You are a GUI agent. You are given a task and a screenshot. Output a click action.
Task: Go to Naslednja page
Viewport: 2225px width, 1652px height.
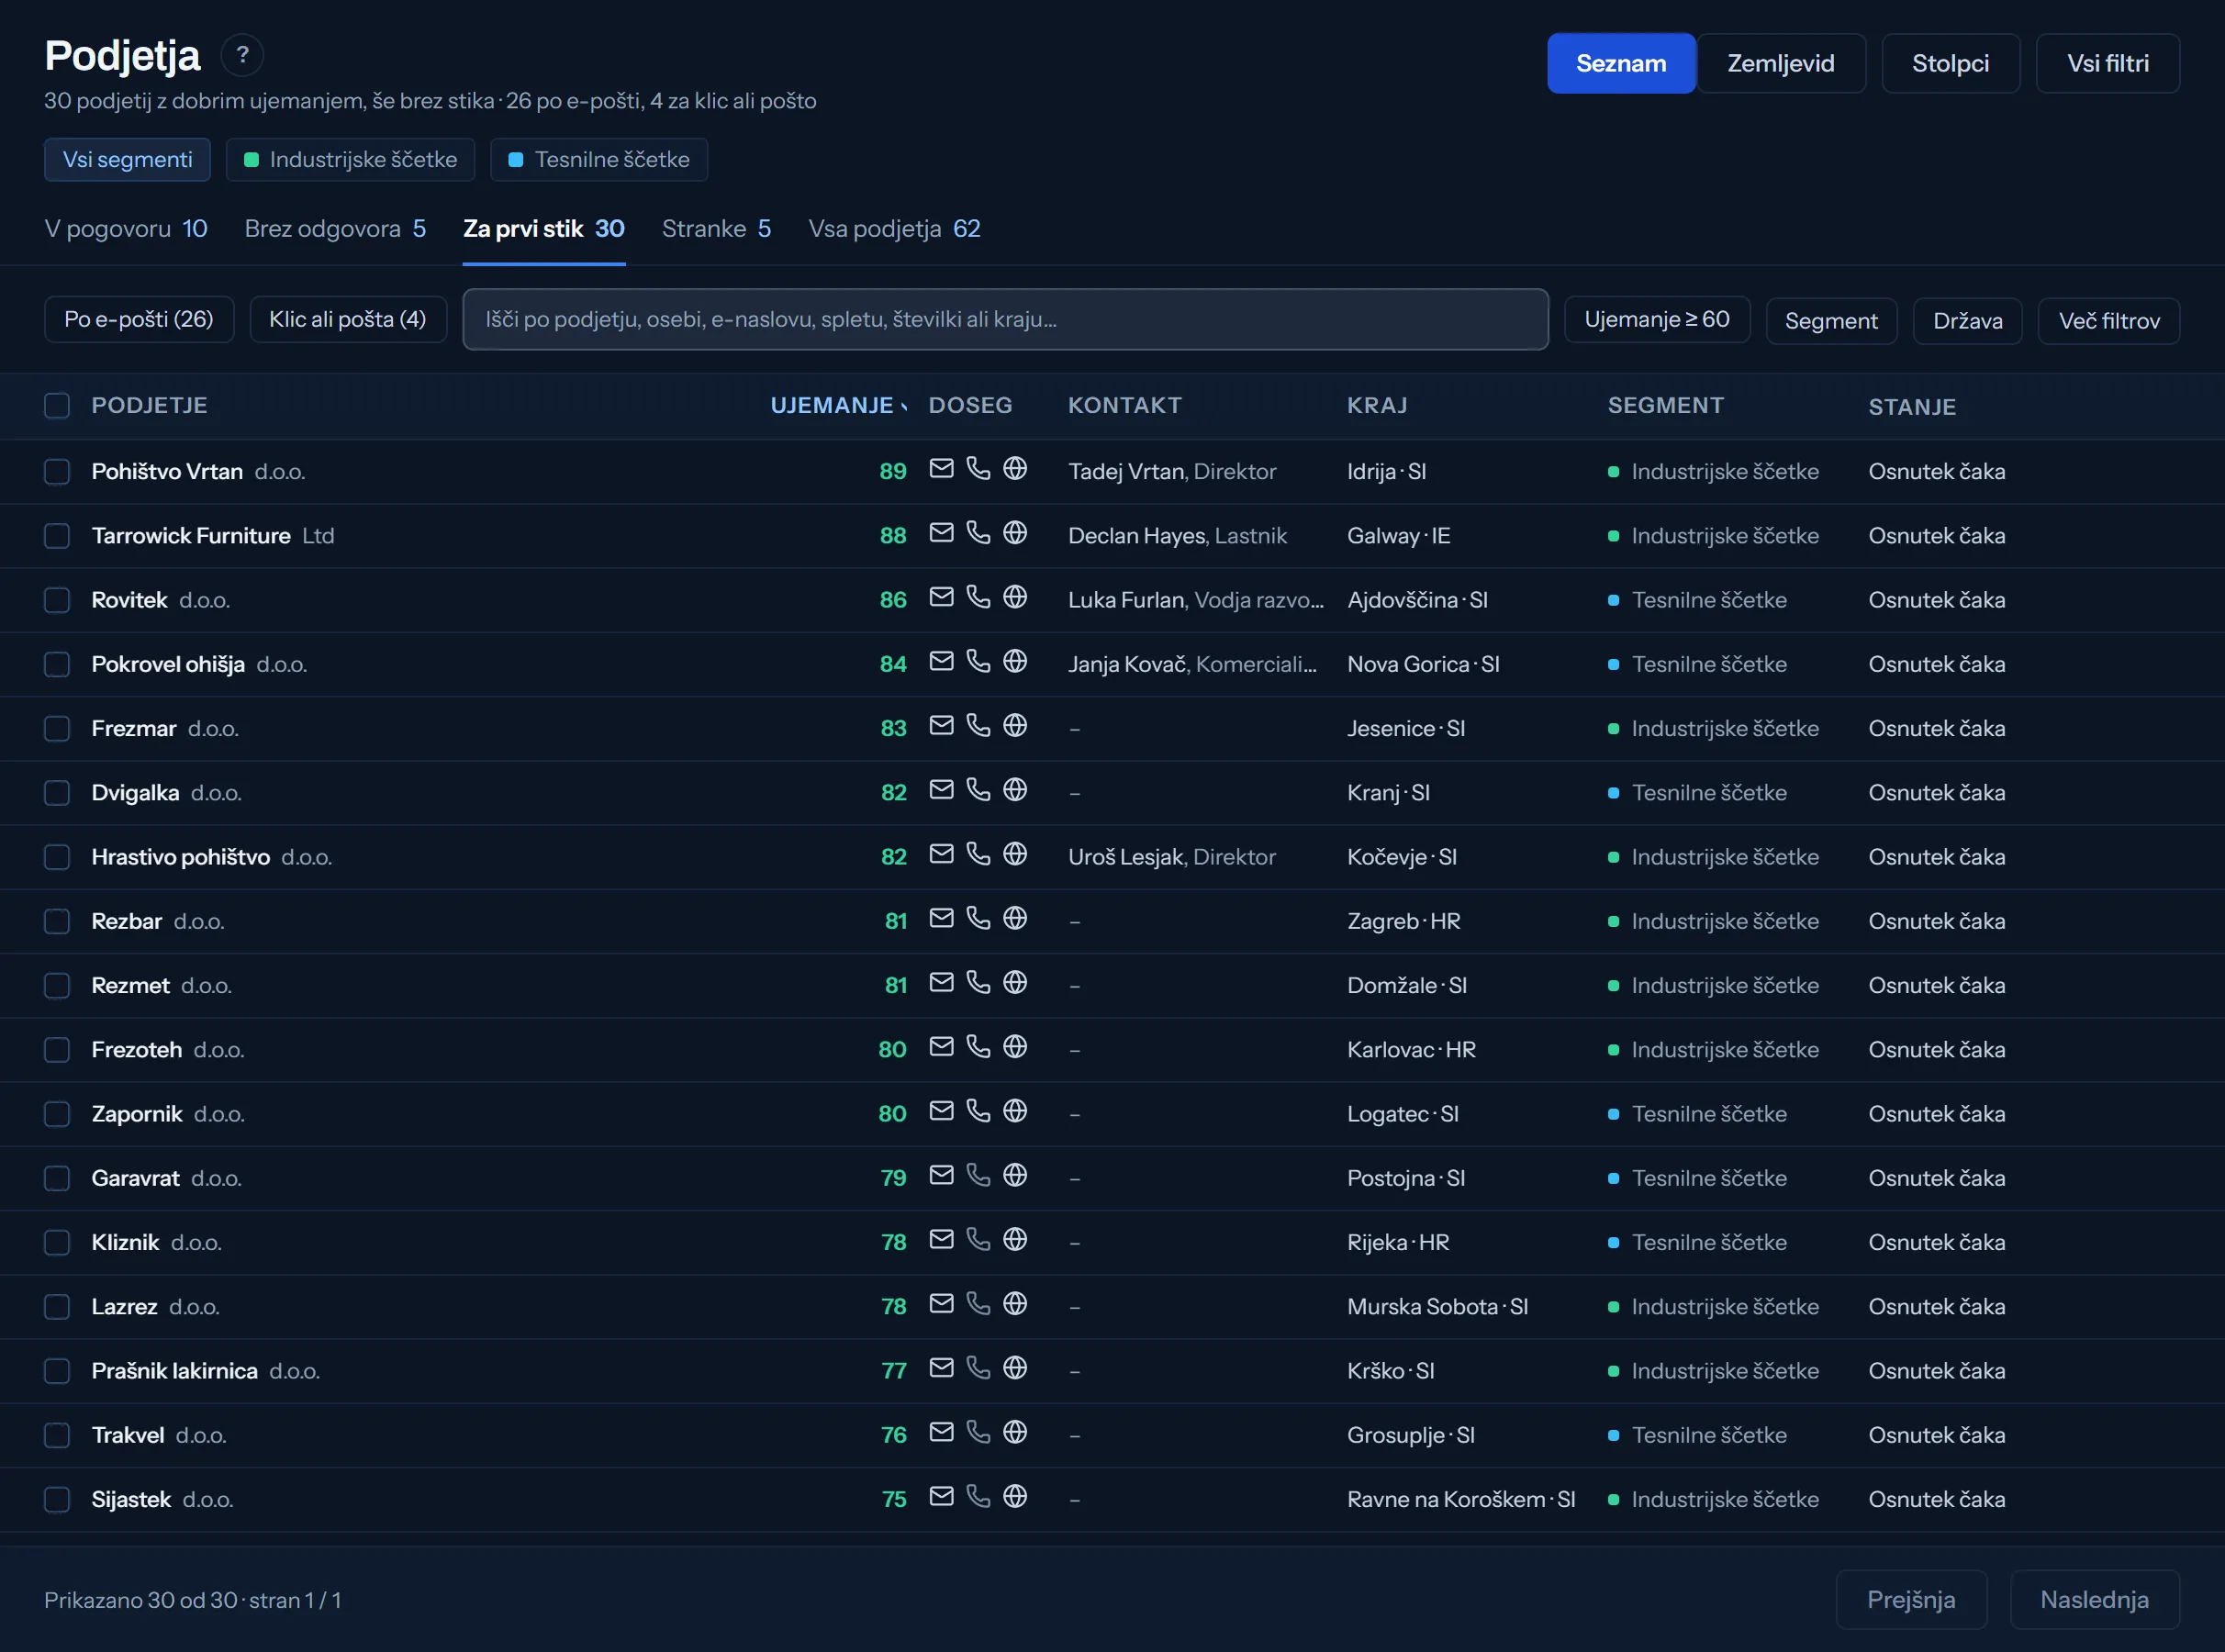point(2094,1600)
